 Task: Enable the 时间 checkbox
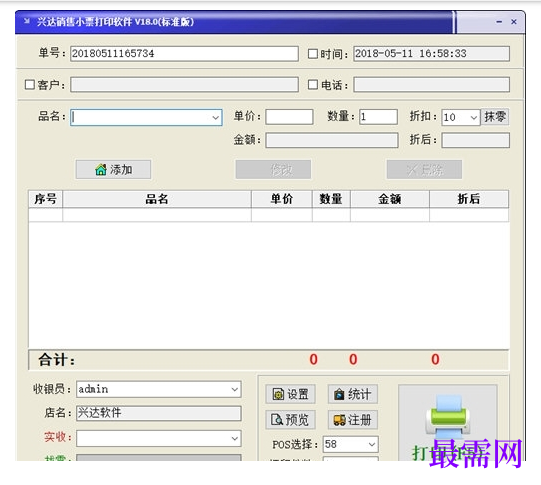[x=313, y=53]
